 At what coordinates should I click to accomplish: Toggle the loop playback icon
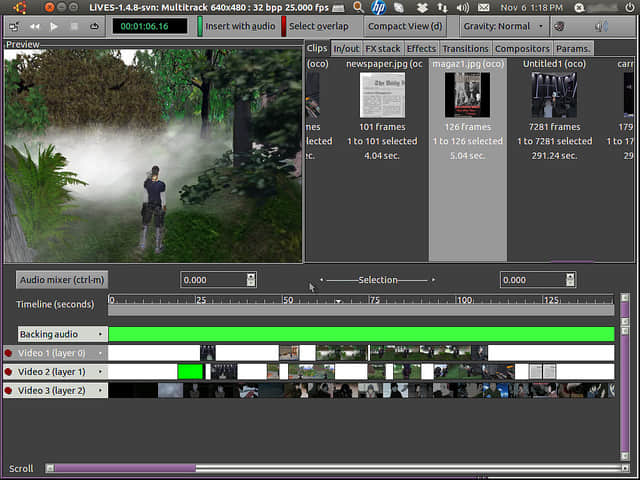coord(95,26)
